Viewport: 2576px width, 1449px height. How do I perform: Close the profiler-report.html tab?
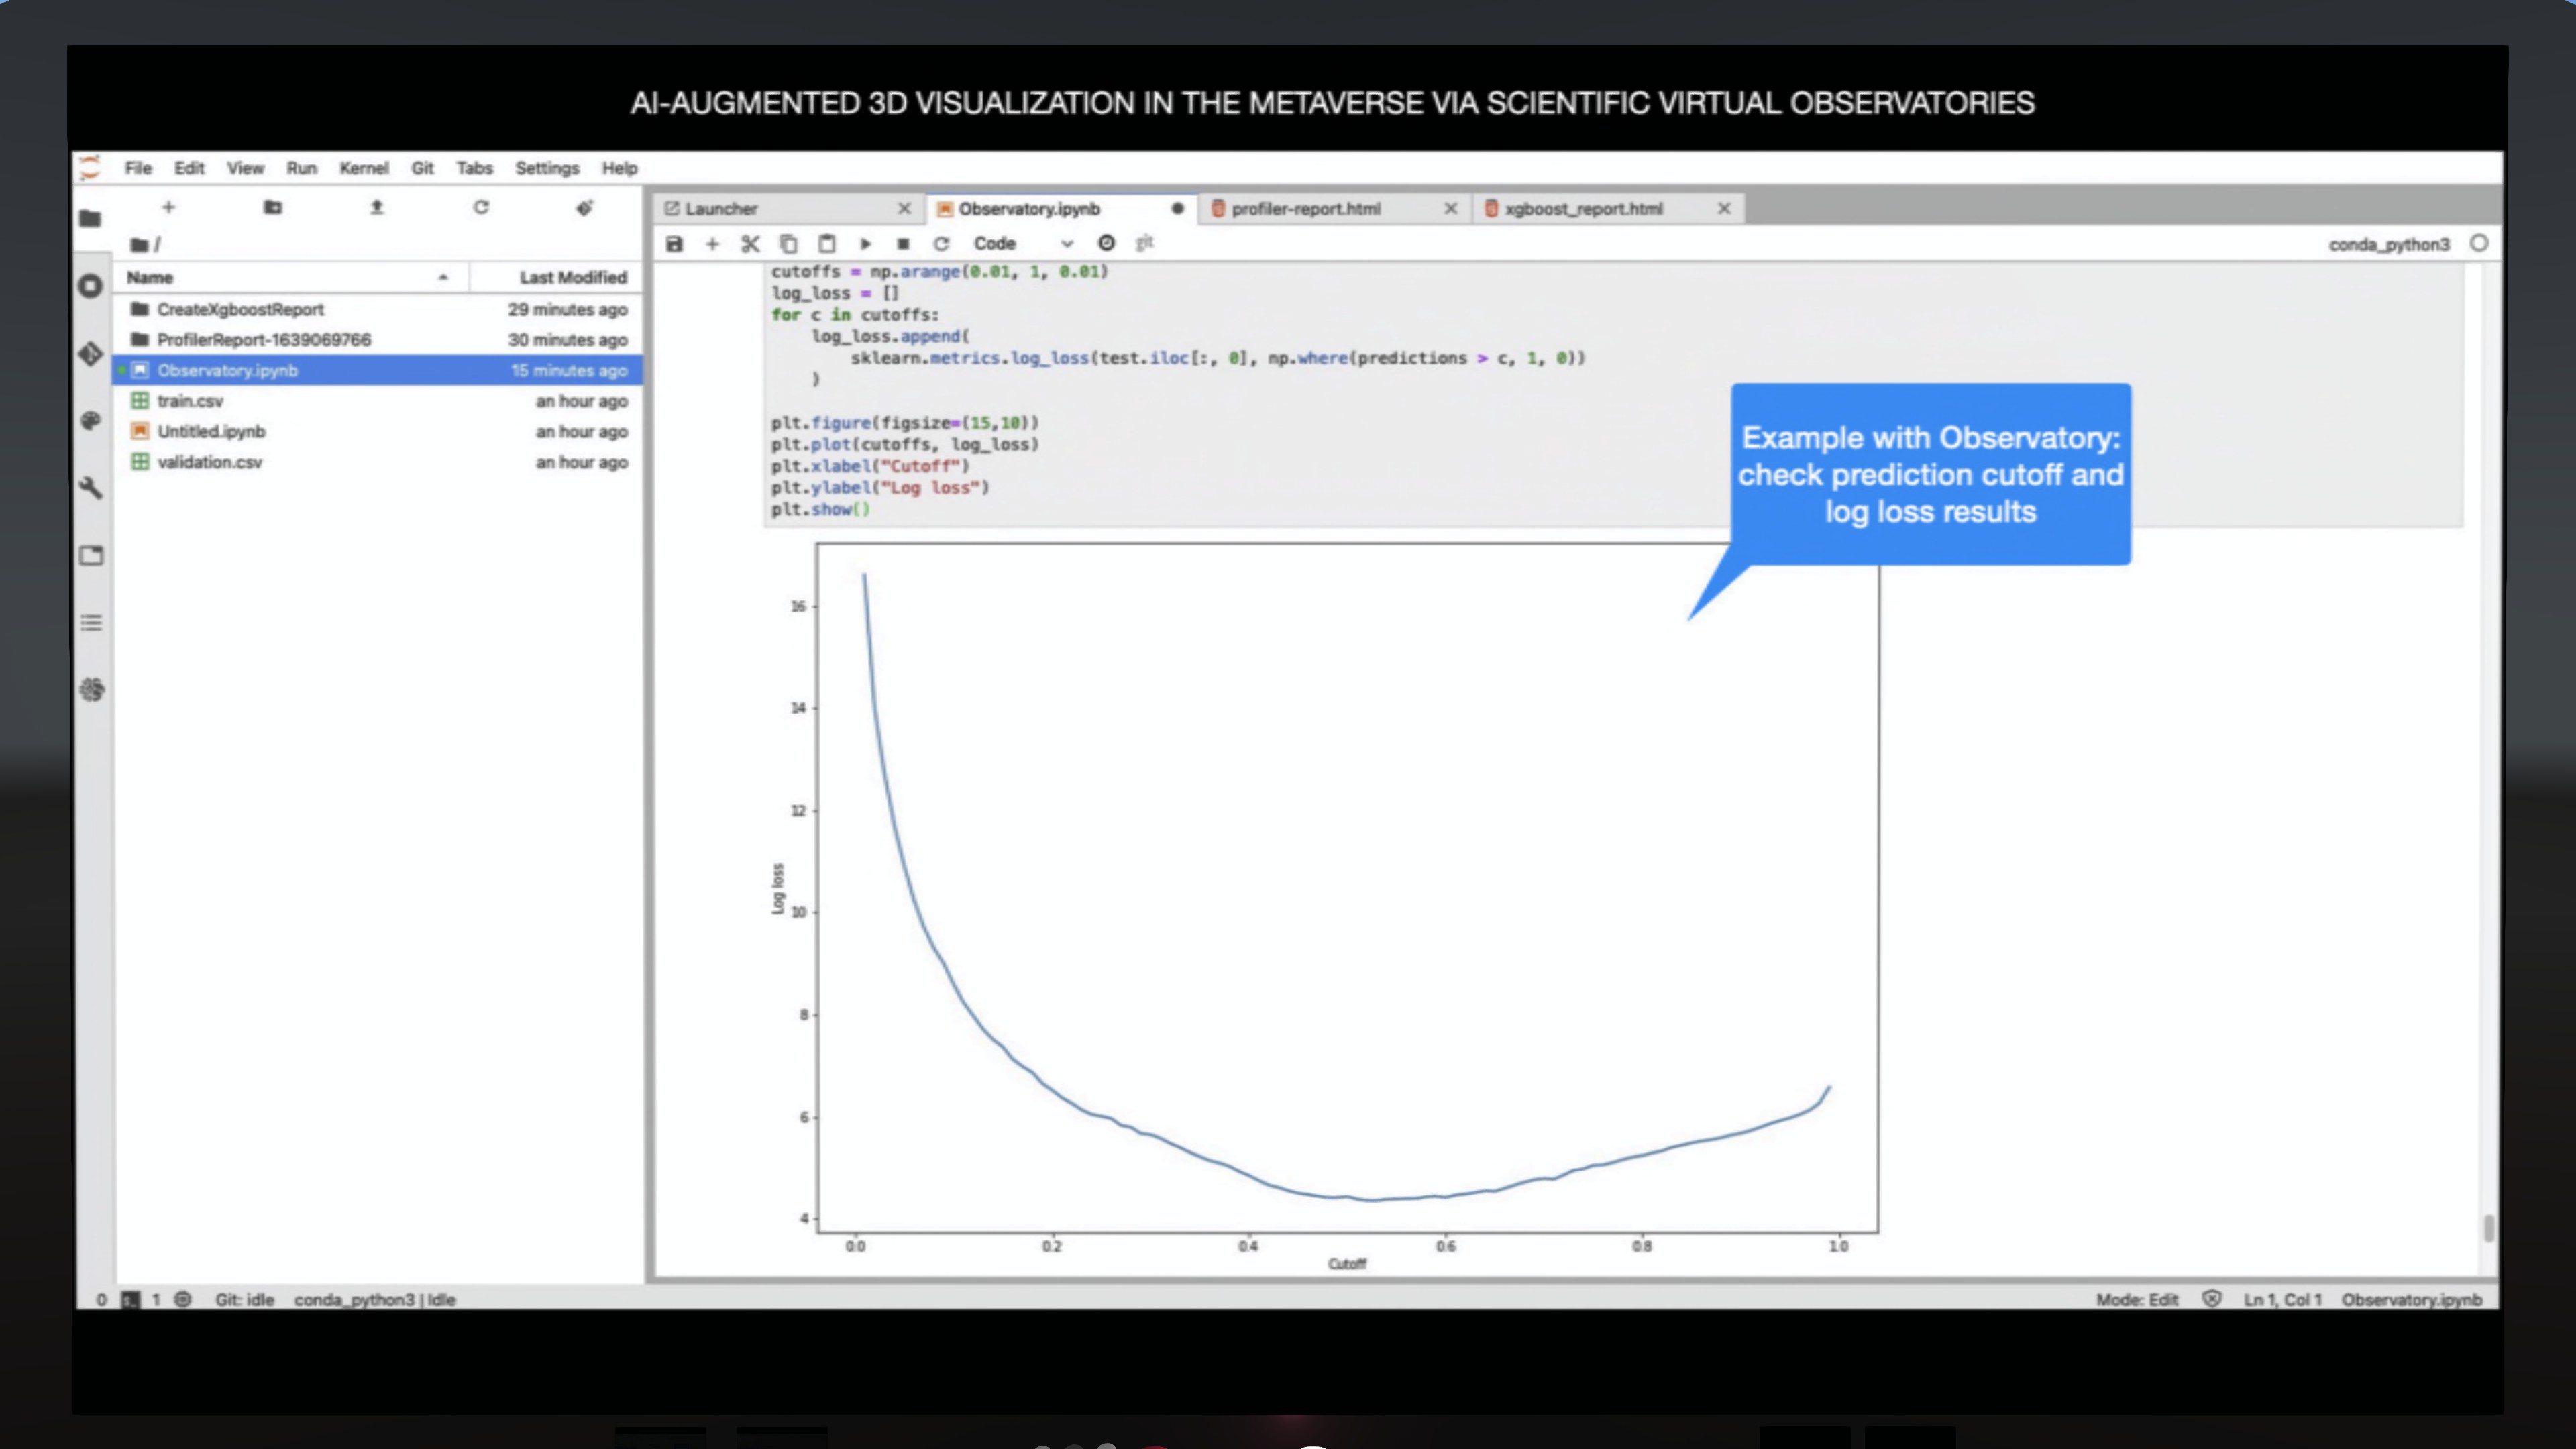point(1450,208)
